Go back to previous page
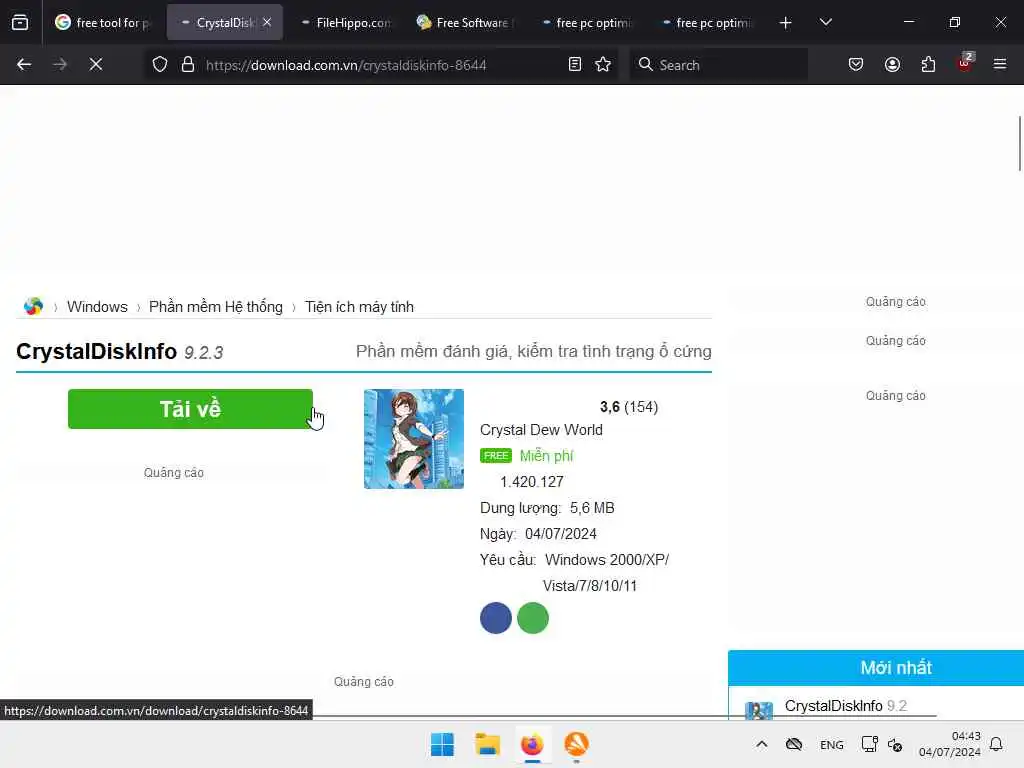This screenshot has height=768, width=1024. coord(24,65)
